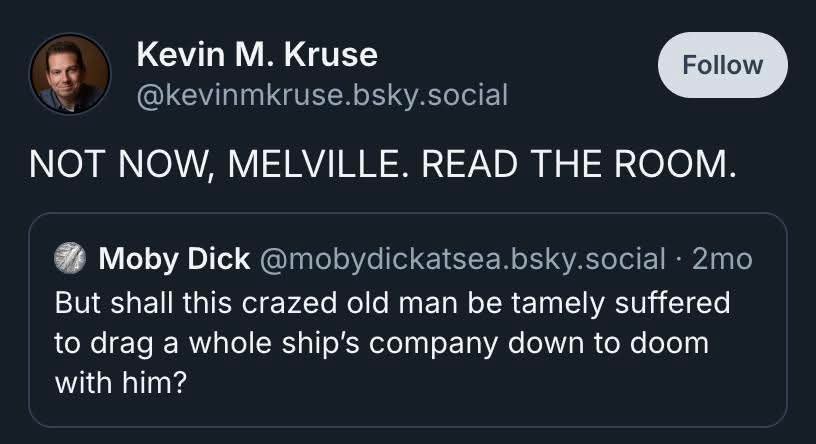Image resolution: width=816 pixels, height=444 pixels.
Task: Visit the @mobydickatsea.bsky.social handle
Action: click(x=462, y=259)
